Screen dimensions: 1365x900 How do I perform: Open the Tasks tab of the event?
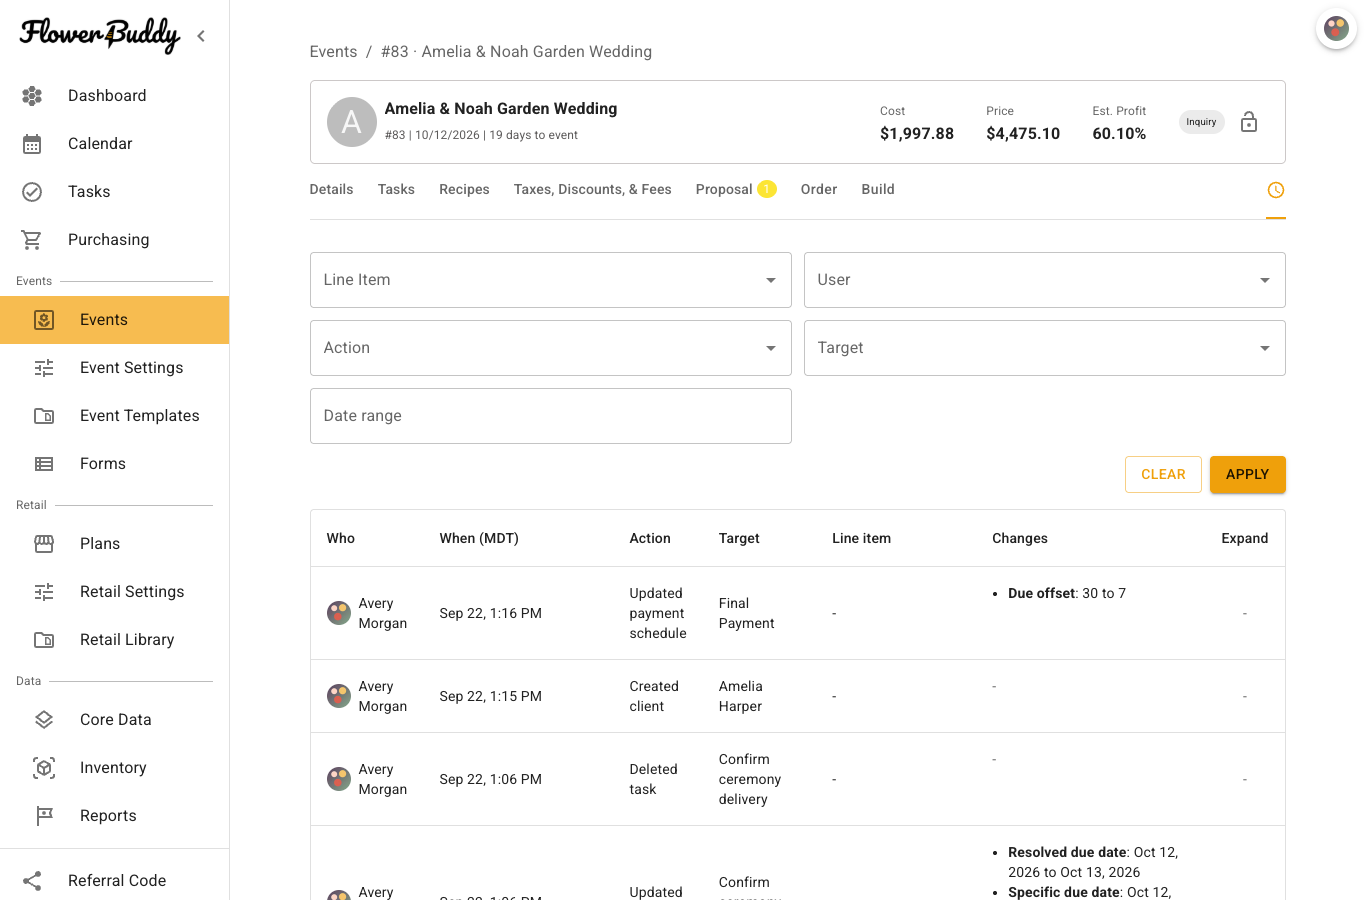(x=396, y=190)
